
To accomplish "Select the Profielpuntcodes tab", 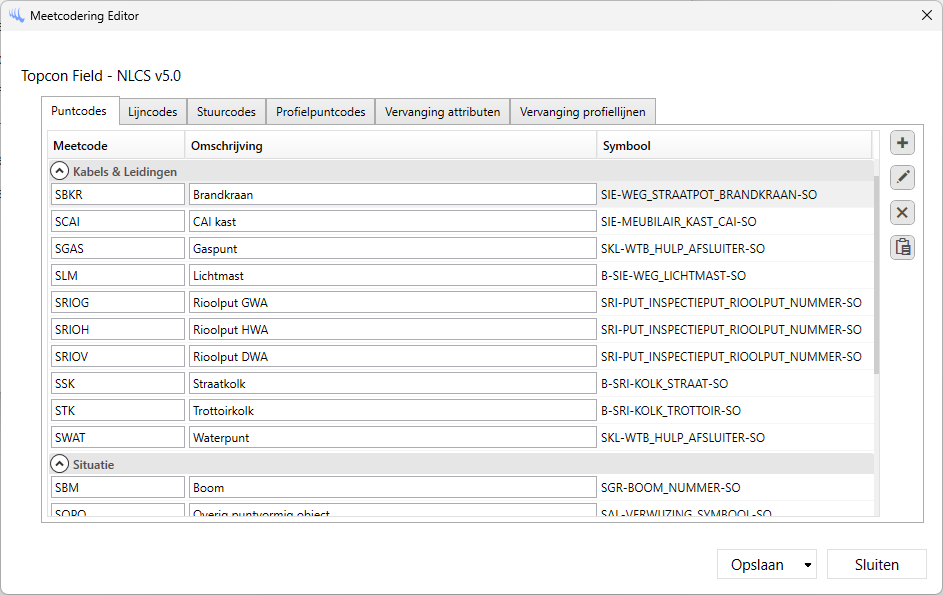I will tap(320, 112).
